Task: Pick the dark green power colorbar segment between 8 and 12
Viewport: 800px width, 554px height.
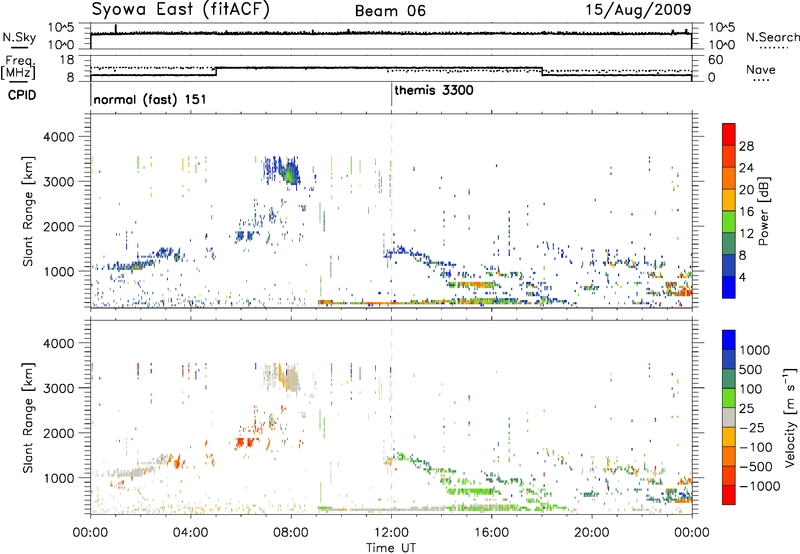Action: click(729, 244)
